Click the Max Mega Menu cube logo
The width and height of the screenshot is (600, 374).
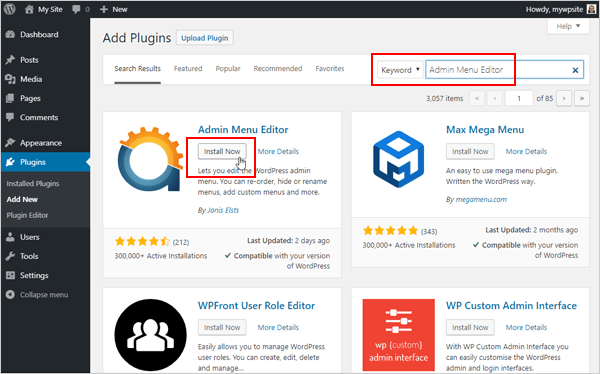coord(399,159)
